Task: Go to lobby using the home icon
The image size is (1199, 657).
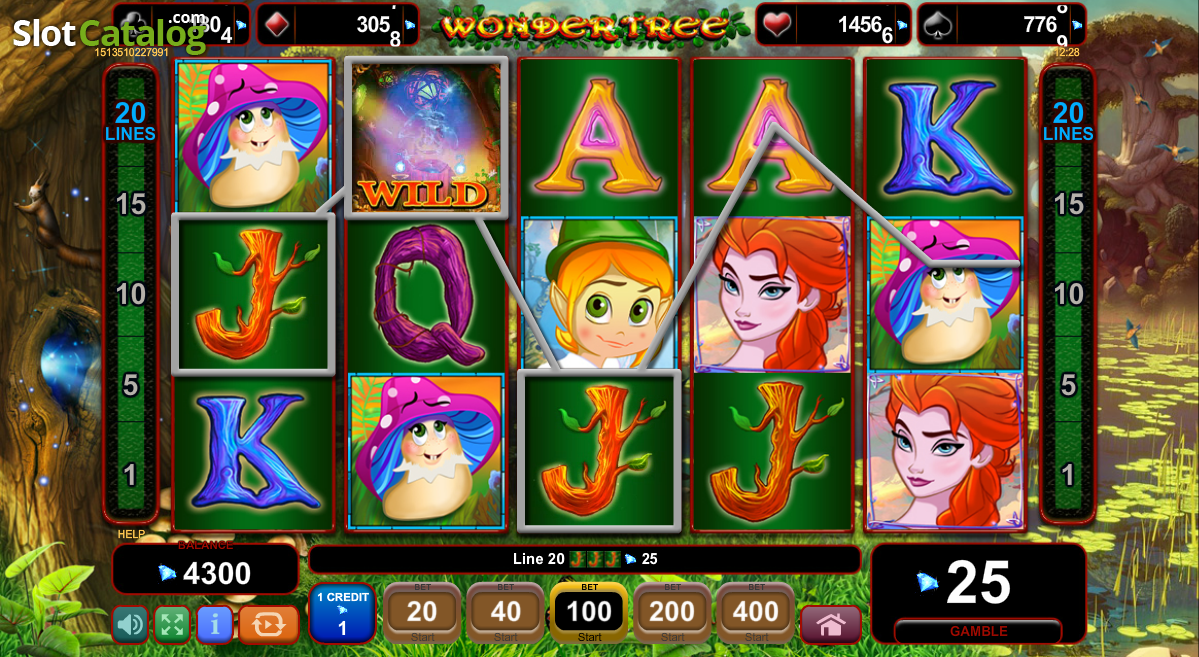Action: [830, 625]
